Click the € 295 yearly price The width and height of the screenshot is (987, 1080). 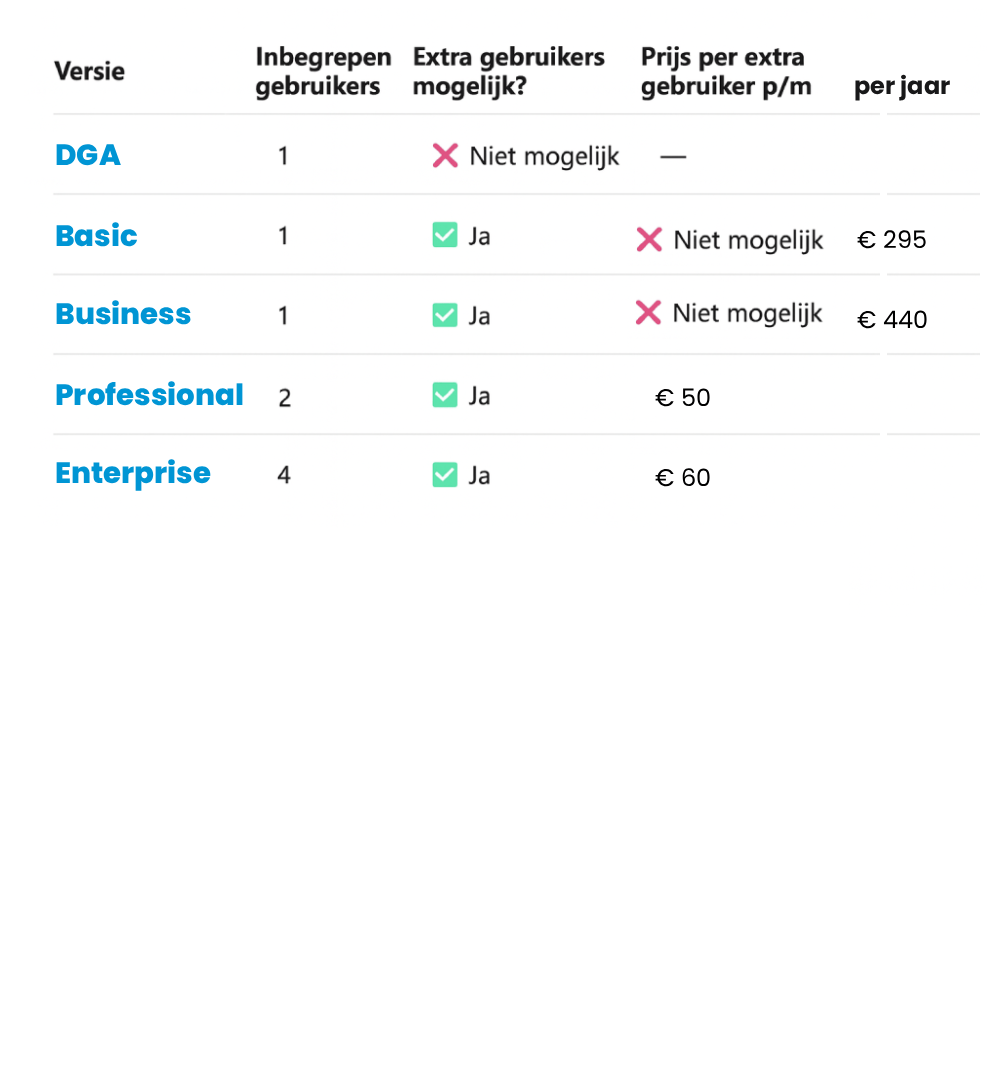(892, 240)
